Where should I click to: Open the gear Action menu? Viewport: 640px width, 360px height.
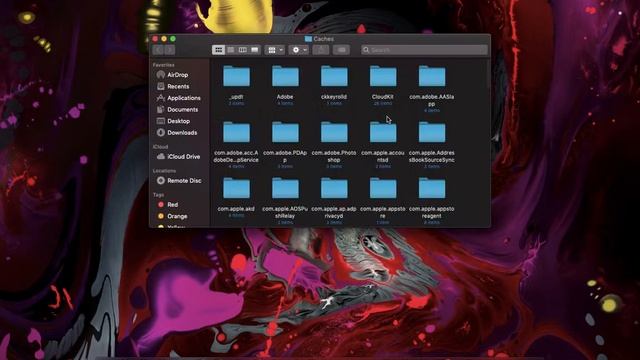click(298, 50)
